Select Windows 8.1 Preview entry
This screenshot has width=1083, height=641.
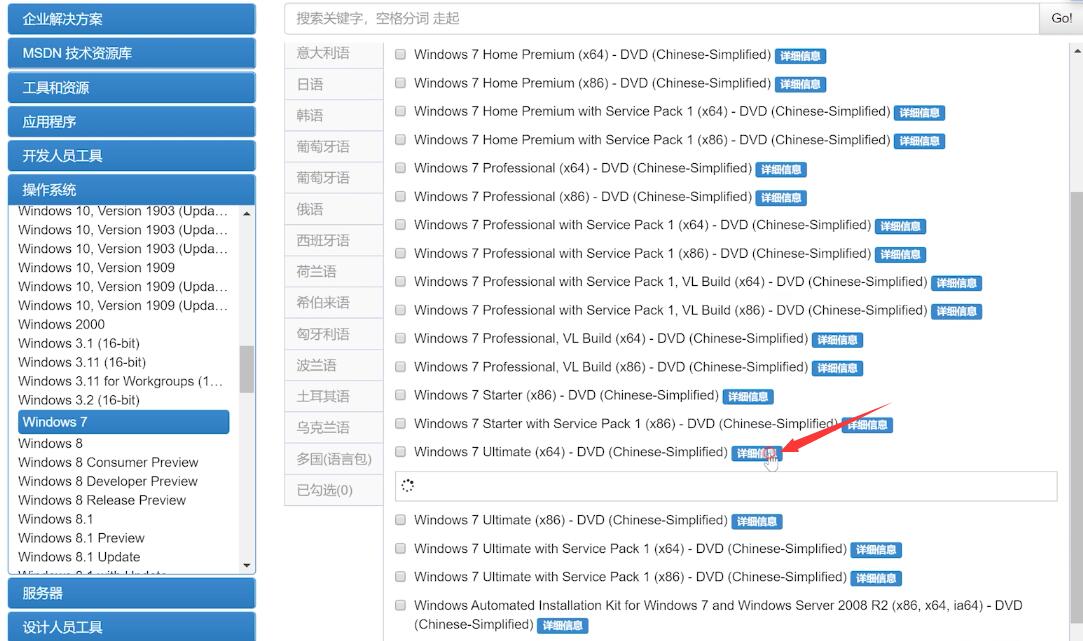(82, 538)
